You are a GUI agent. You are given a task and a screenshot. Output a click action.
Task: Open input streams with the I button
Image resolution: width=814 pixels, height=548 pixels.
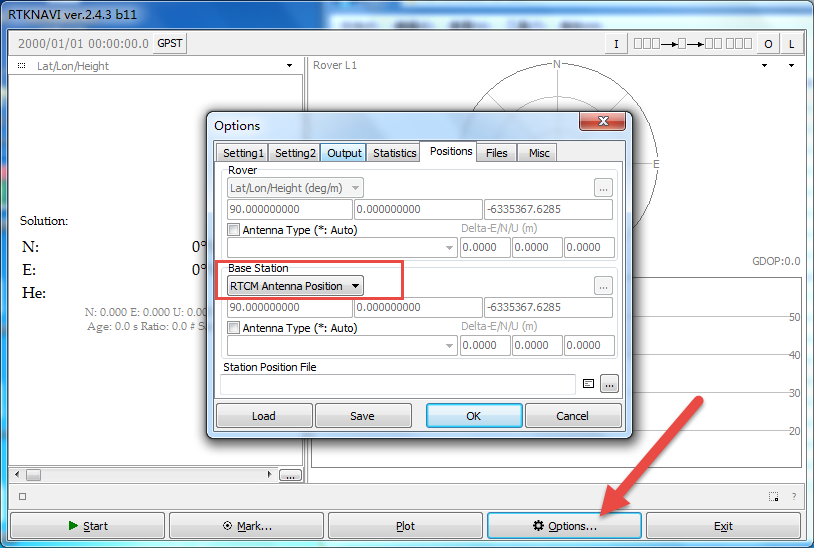click(x=616, y=44)
